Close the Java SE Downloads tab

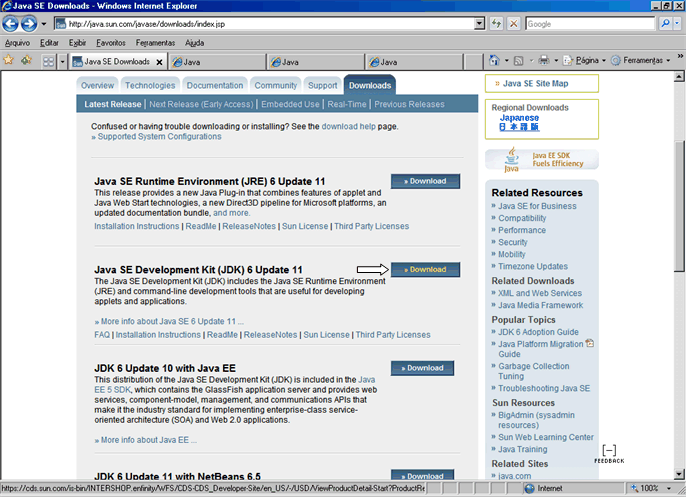[x=159, y=62]
